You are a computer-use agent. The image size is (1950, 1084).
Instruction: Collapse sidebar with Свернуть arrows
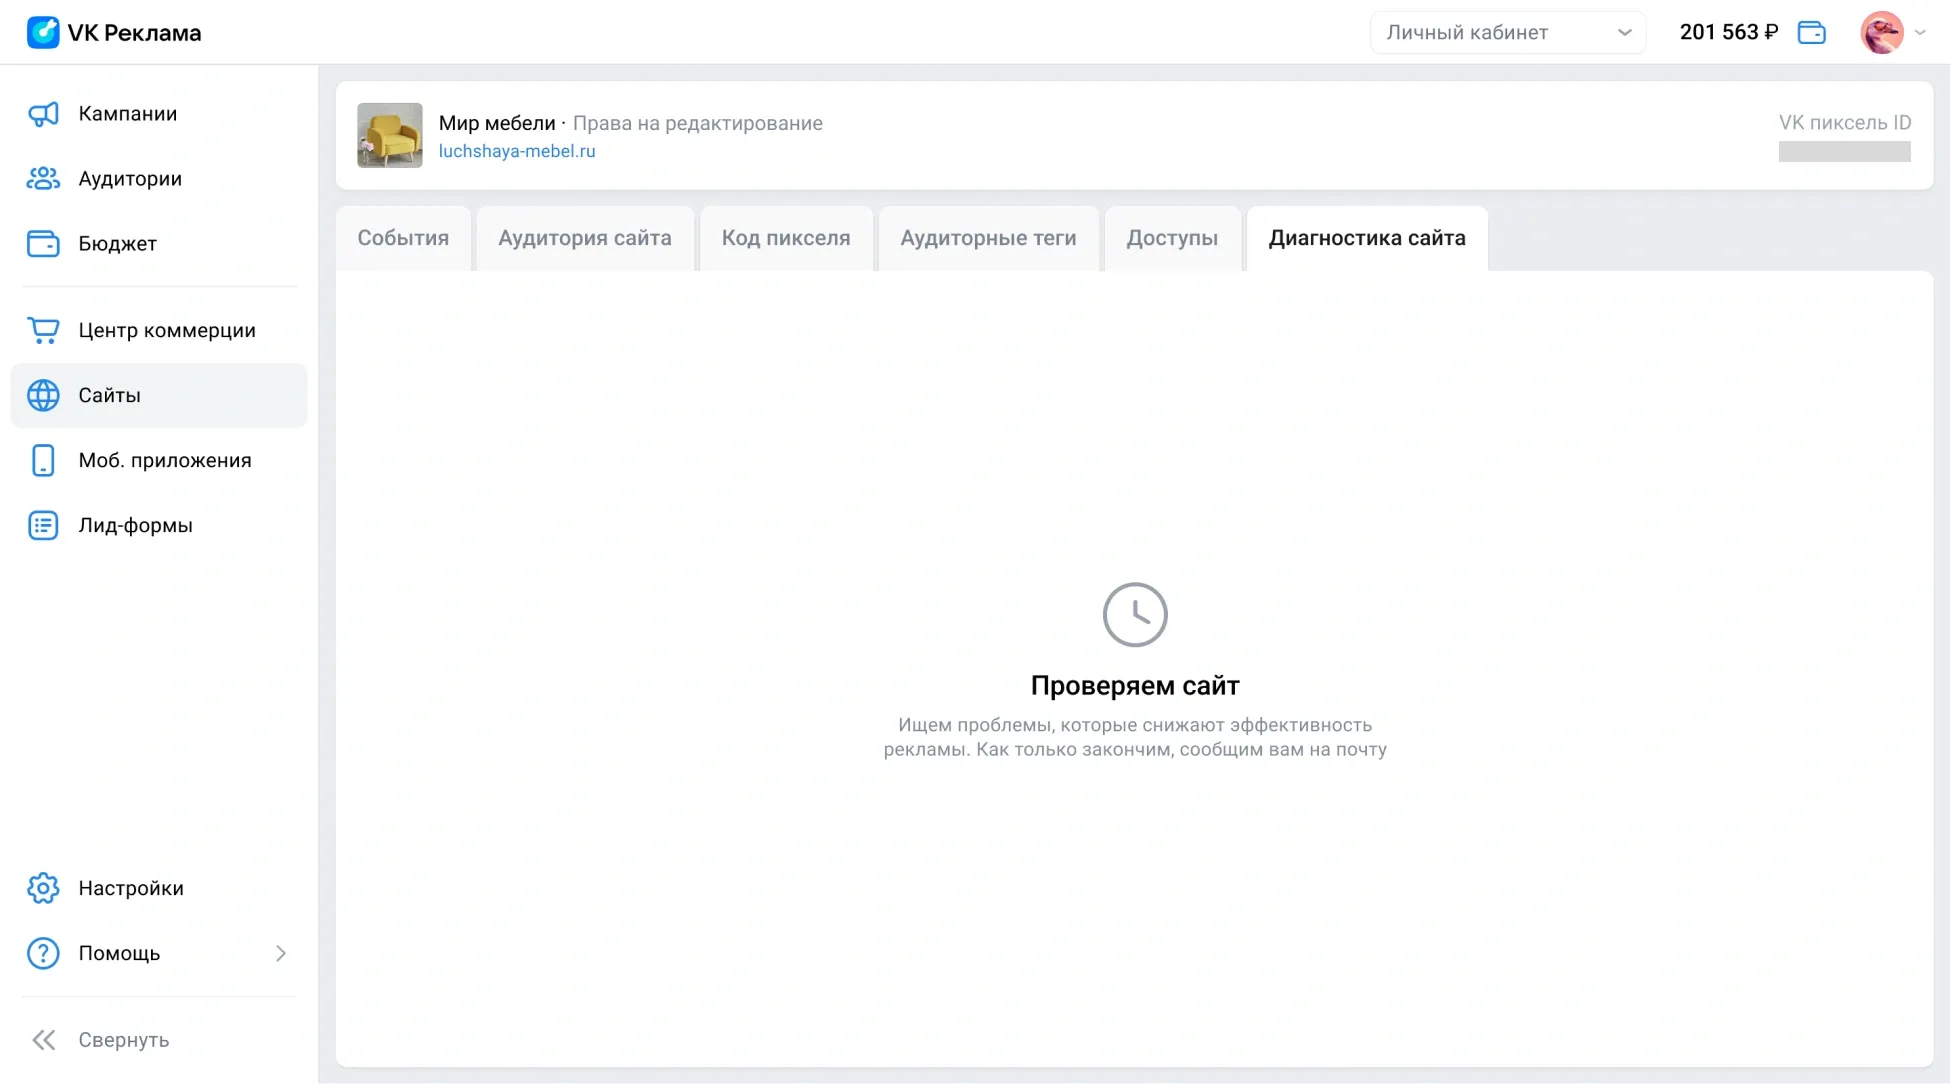[43, 1040]
